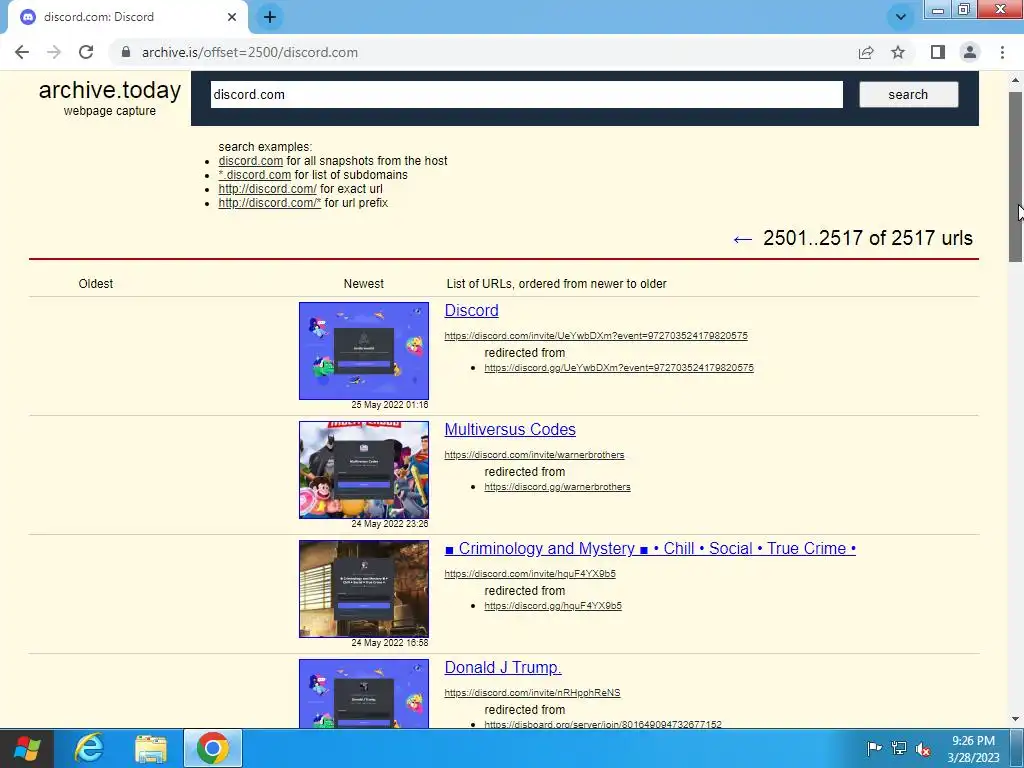Open Action Center flag tray icon
The image size is (1024, 768).
tap(874, 748)
